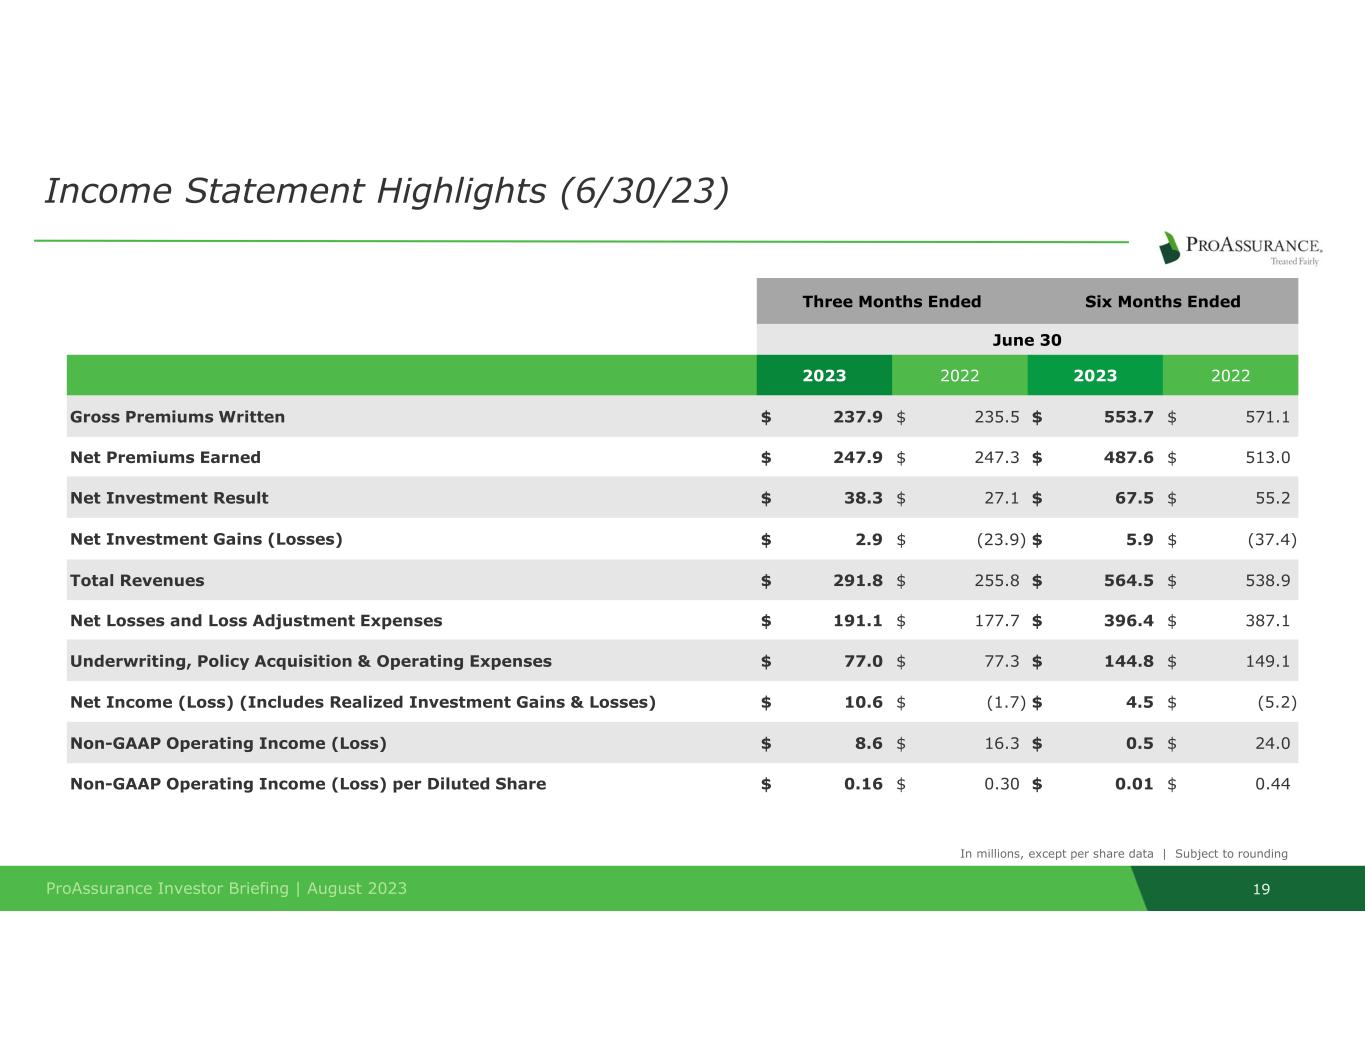Select Net Losses and Loss Adjustment Expenses
1365x1055 pixels.
tap(256, 621)
